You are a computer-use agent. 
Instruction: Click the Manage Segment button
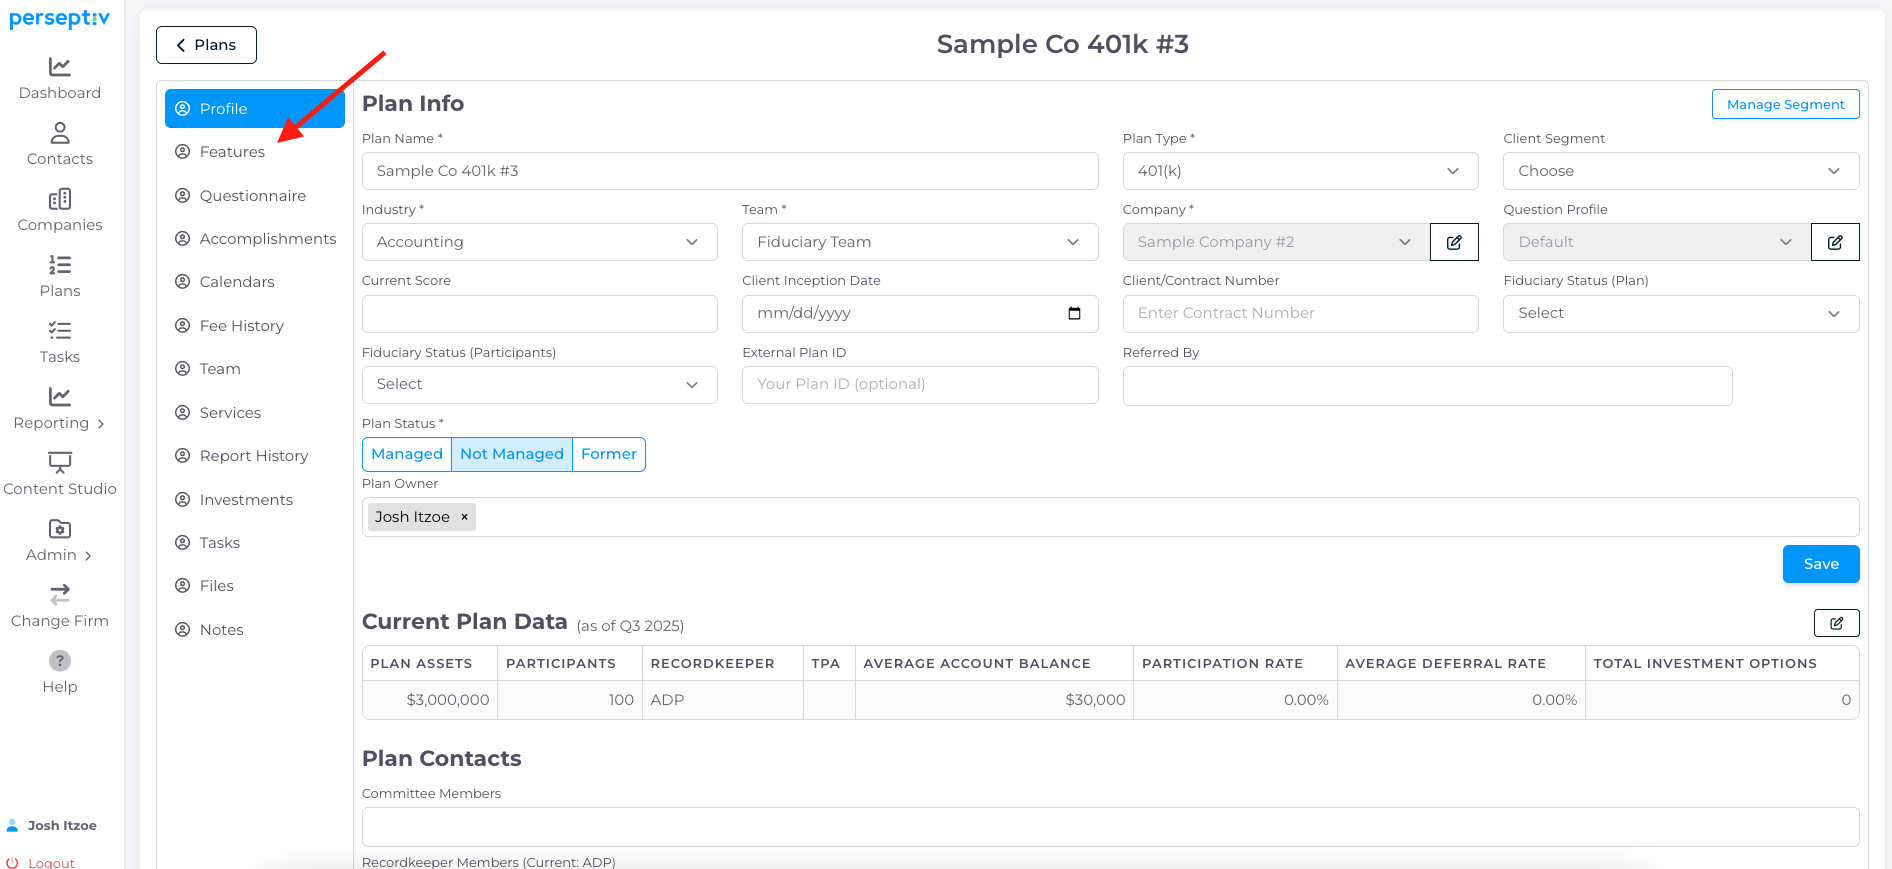[1785, 104]
